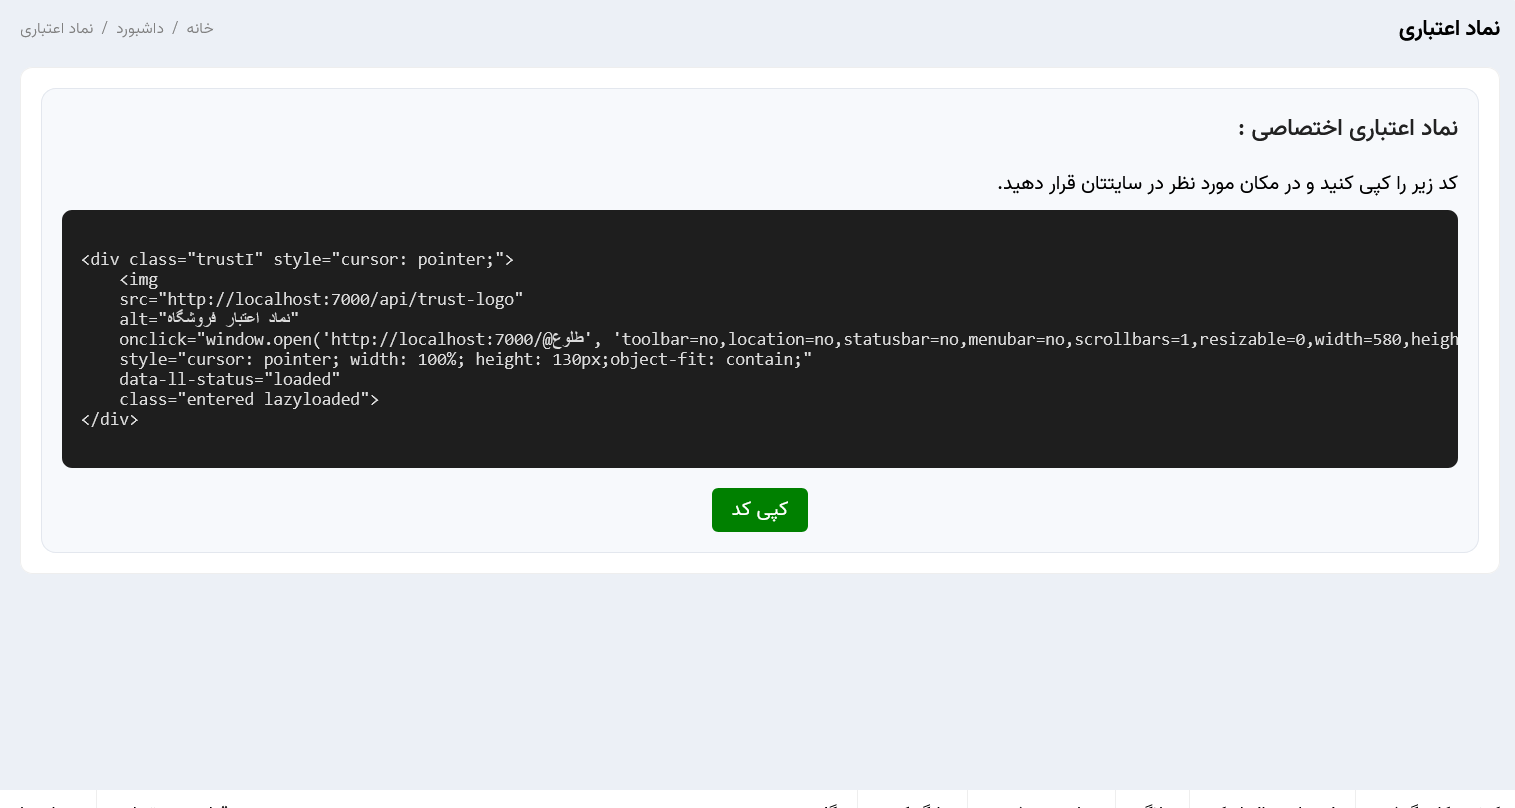Click the نماد اعتباری breadcrumb item
This screenshot has height=808, width=1515.
point(57,28)
